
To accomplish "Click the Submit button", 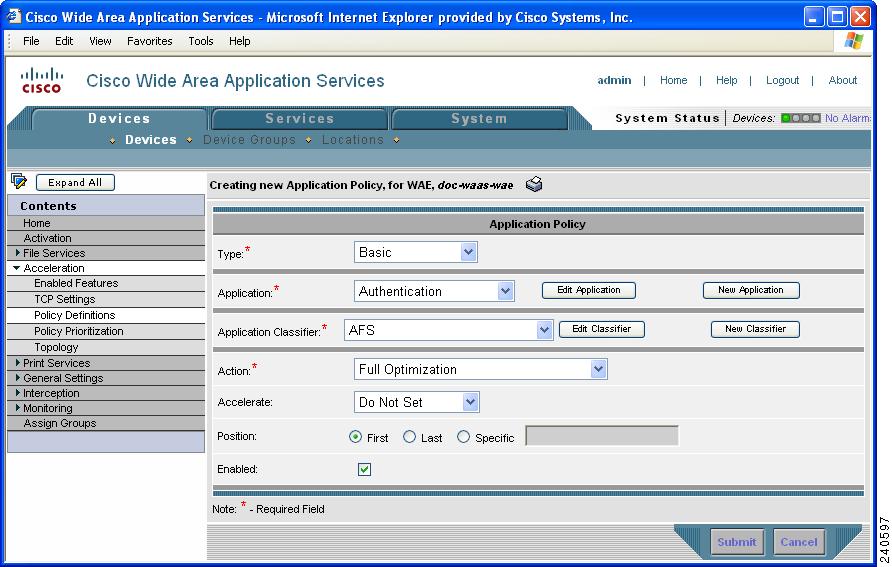I will pyautogui.click(x=737, y=542).
